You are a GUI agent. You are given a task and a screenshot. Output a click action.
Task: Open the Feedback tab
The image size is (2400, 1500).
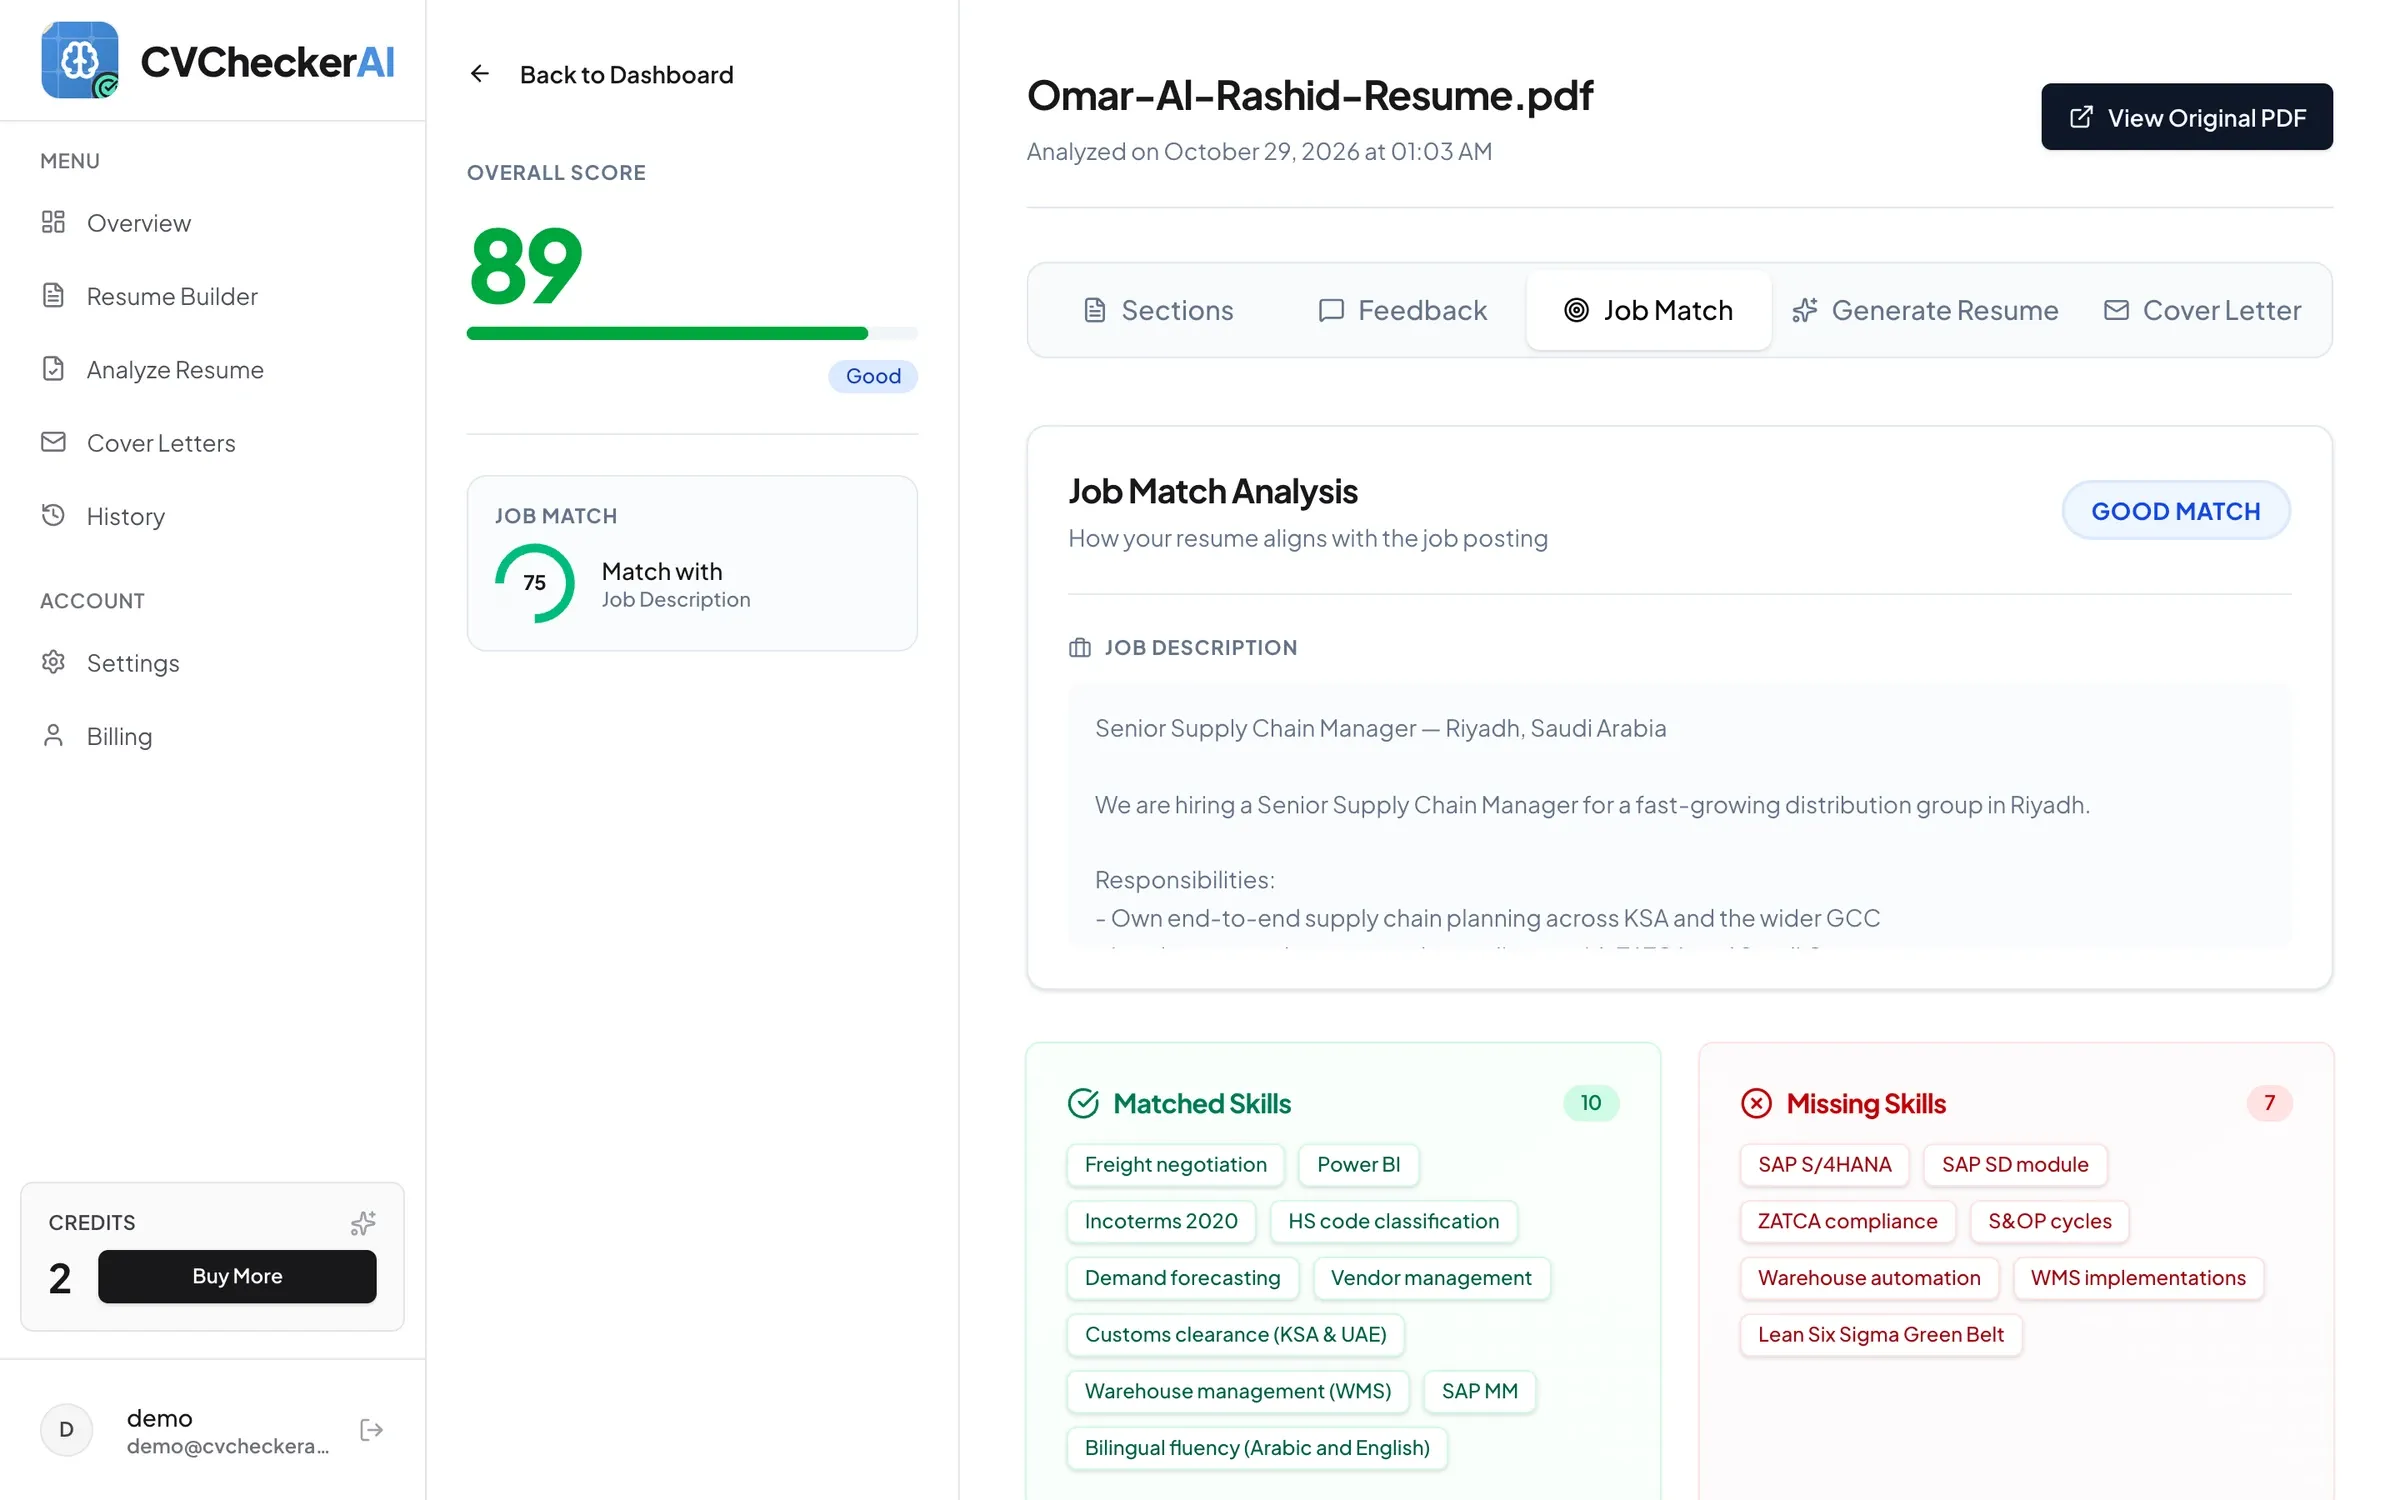pyautogui.click(x=1402, y=310)
